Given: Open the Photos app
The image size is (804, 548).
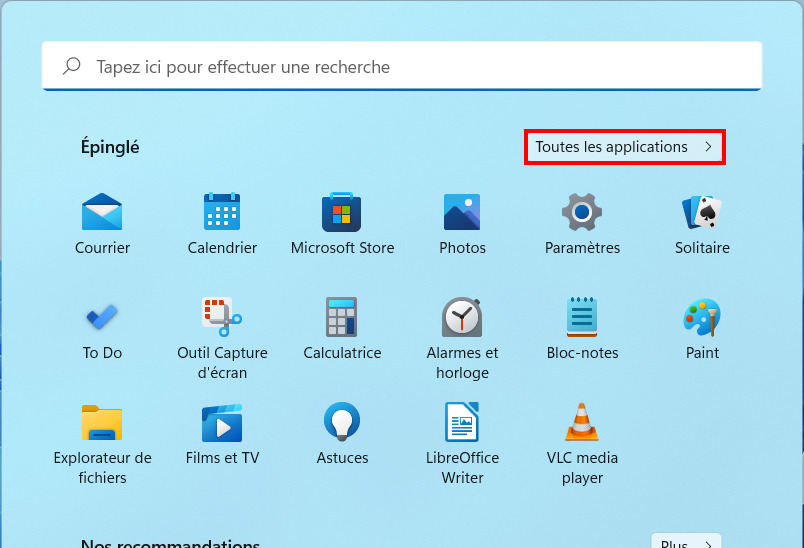Looking at the screenshot, I should (x=462, y=224).
